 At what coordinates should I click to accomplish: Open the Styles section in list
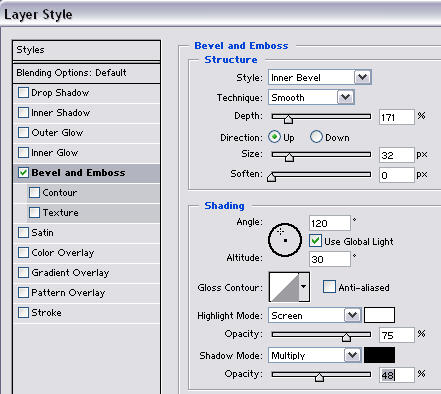coord(86,50)
